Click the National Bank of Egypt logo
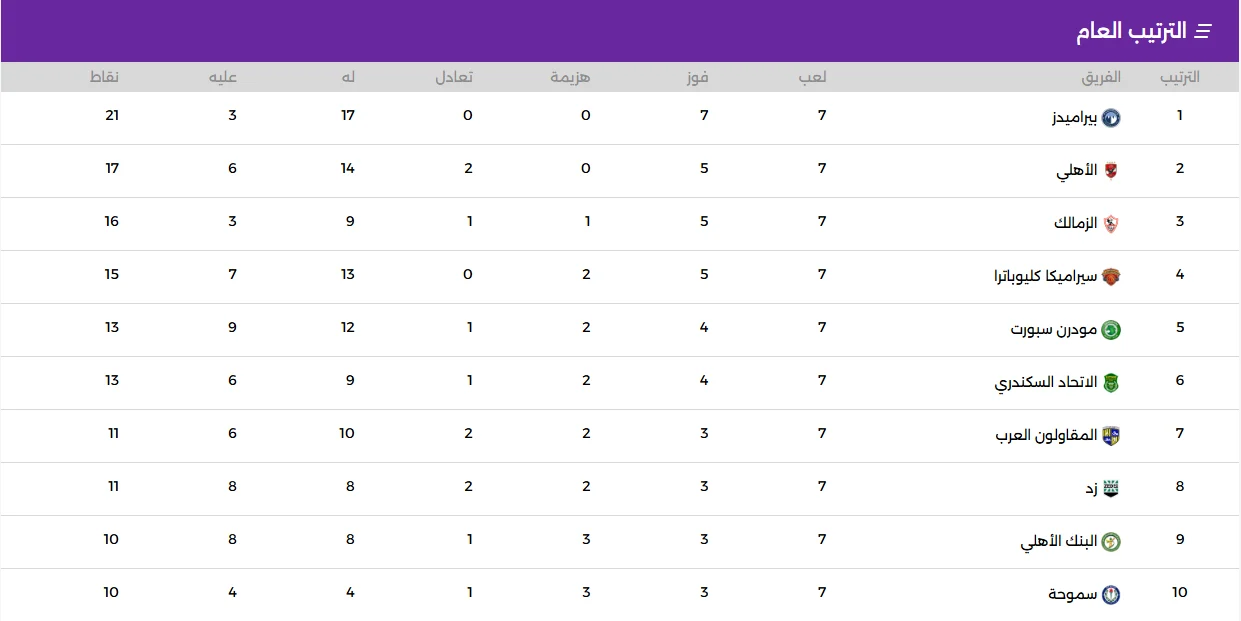The height and width of the screenshot is (621, 1241). tap(1111, 542)
